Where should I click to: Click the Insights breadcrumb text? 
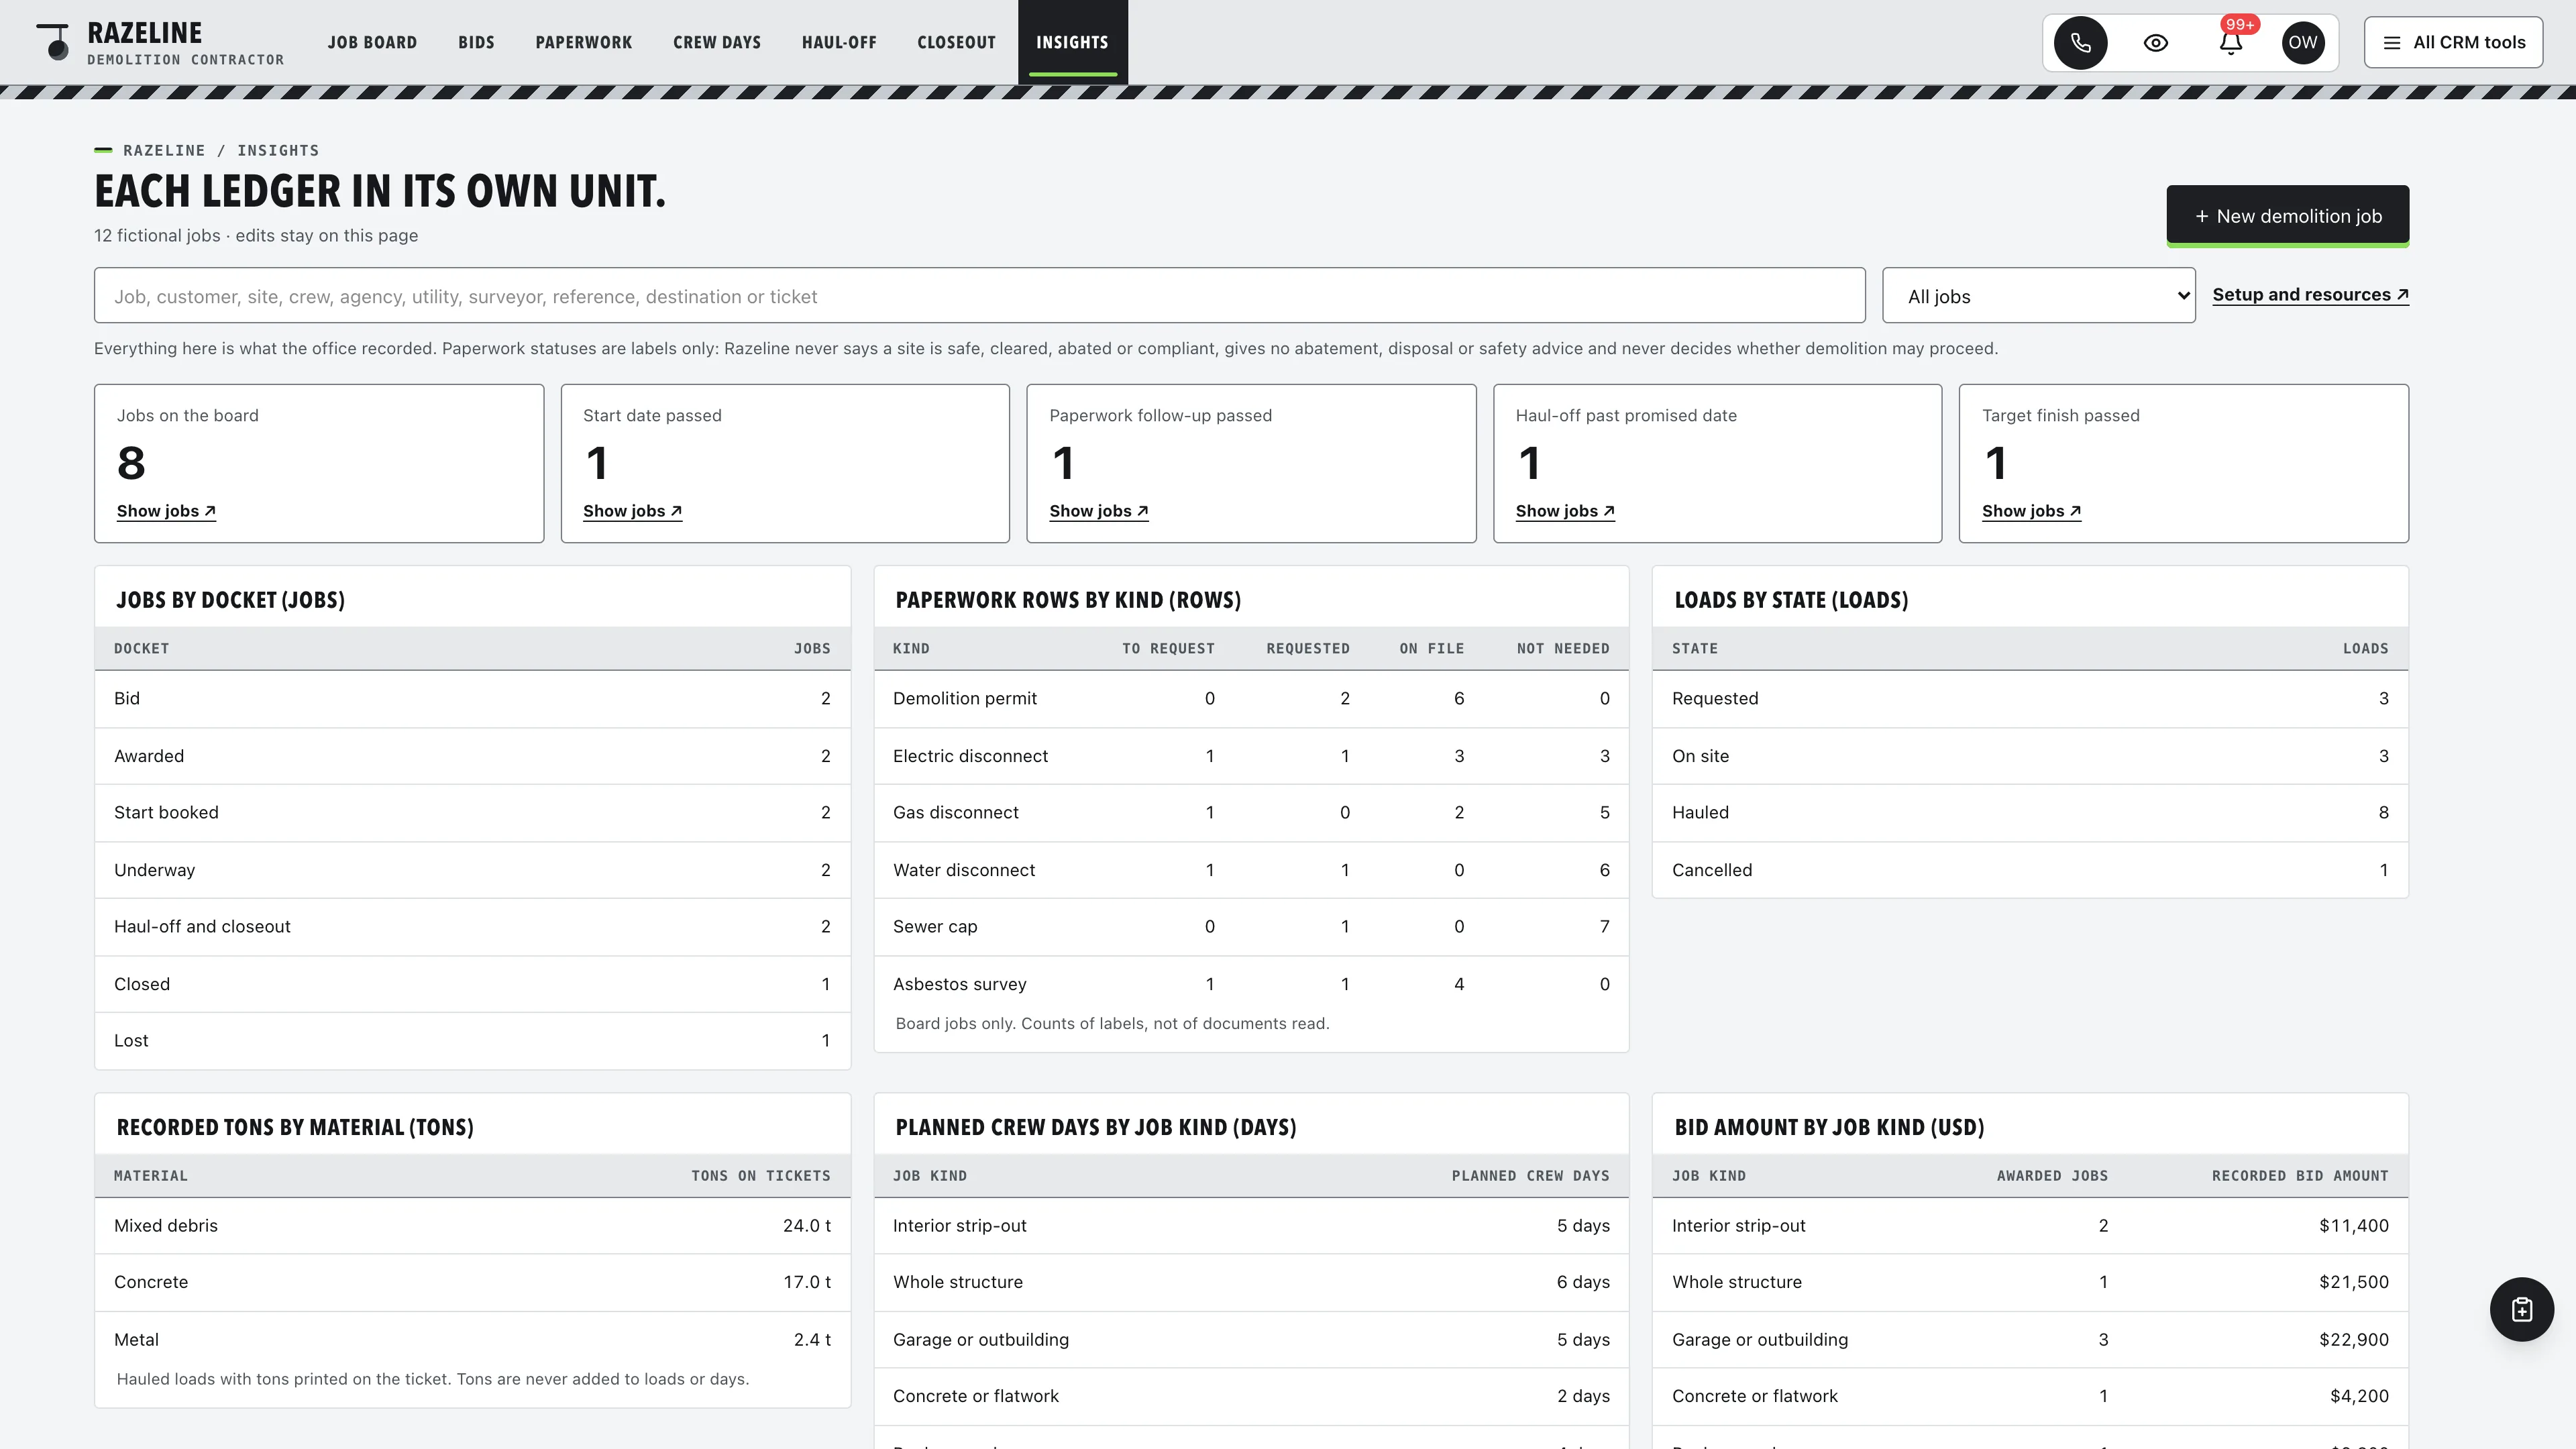(x=278, y=150)
